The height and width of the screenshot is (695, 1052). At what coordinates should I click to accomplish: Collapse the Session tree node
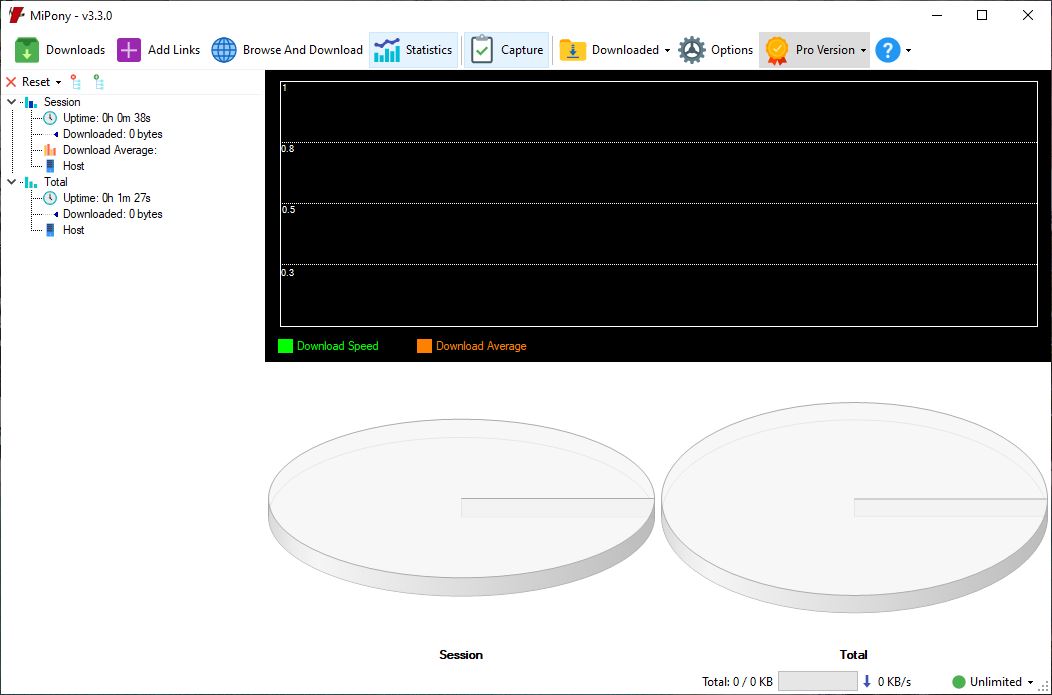[12, 102]
